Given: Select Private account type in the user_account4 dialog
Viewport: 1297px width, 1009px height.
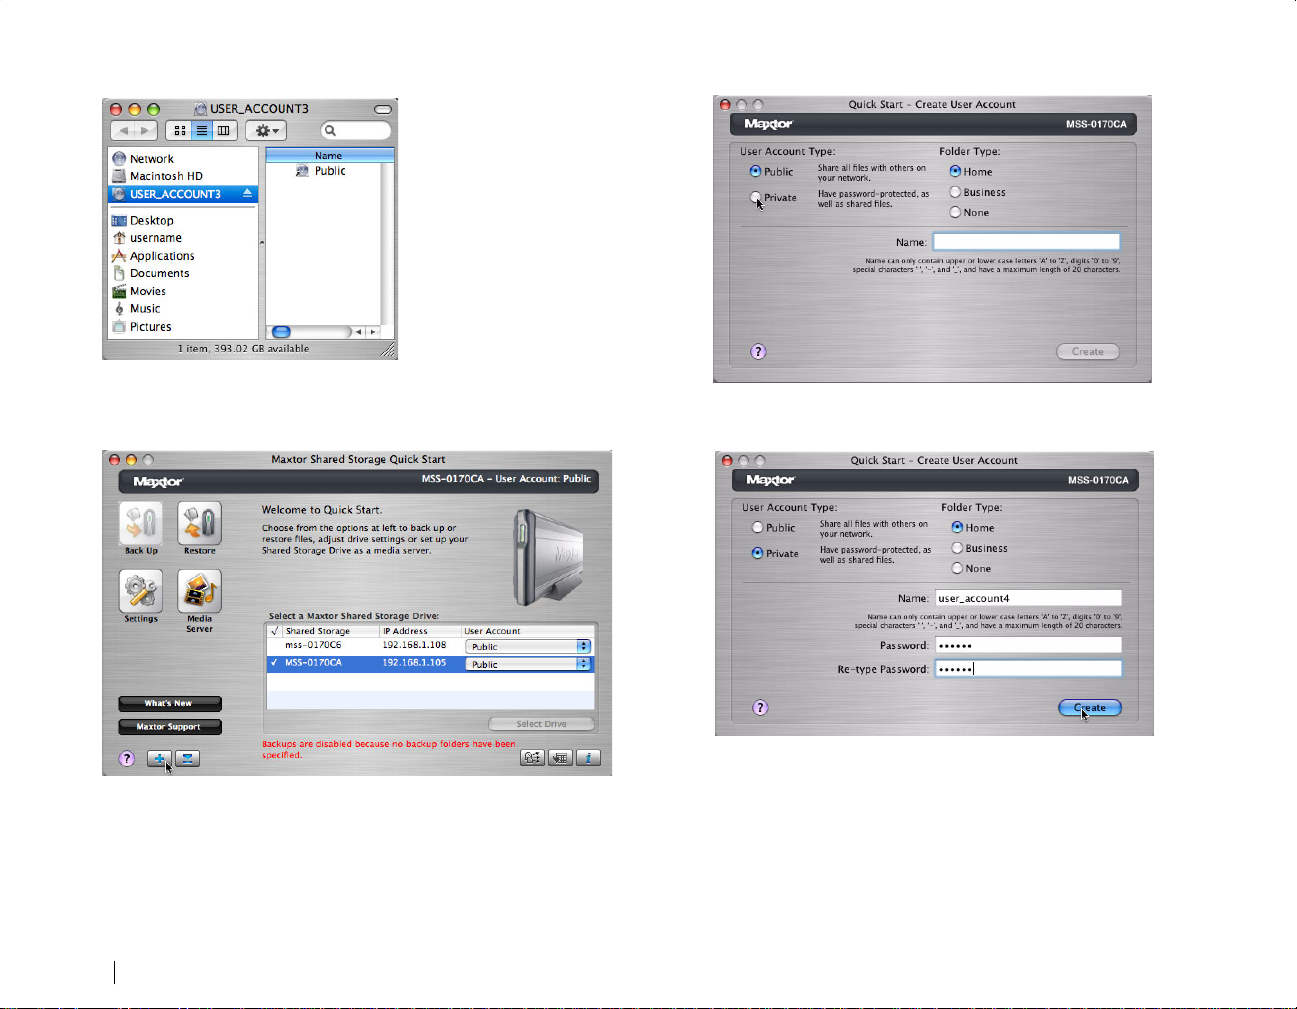Looking at the screenshot, I should click(757, 553).
